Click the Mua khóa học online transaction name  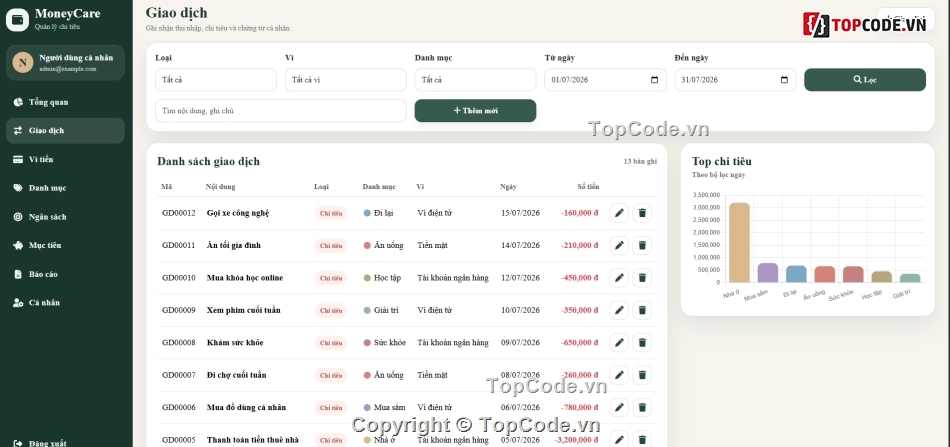pos(245,278)
